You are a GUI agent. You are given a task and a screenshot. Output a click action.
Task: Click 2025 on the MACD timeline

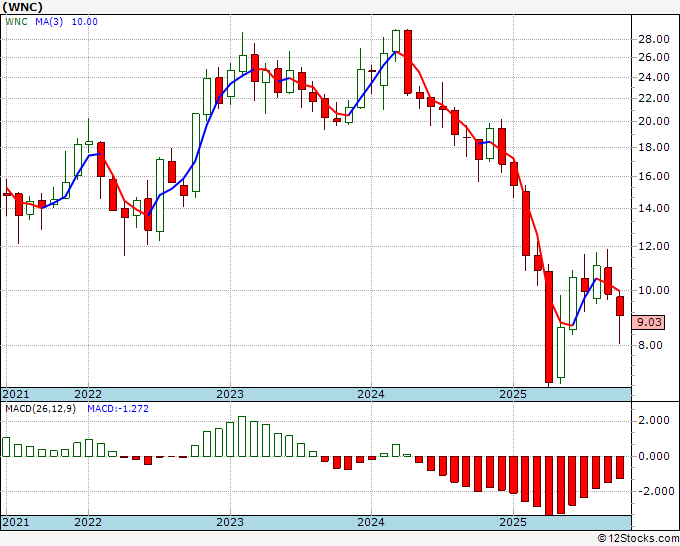pos(512,523)
